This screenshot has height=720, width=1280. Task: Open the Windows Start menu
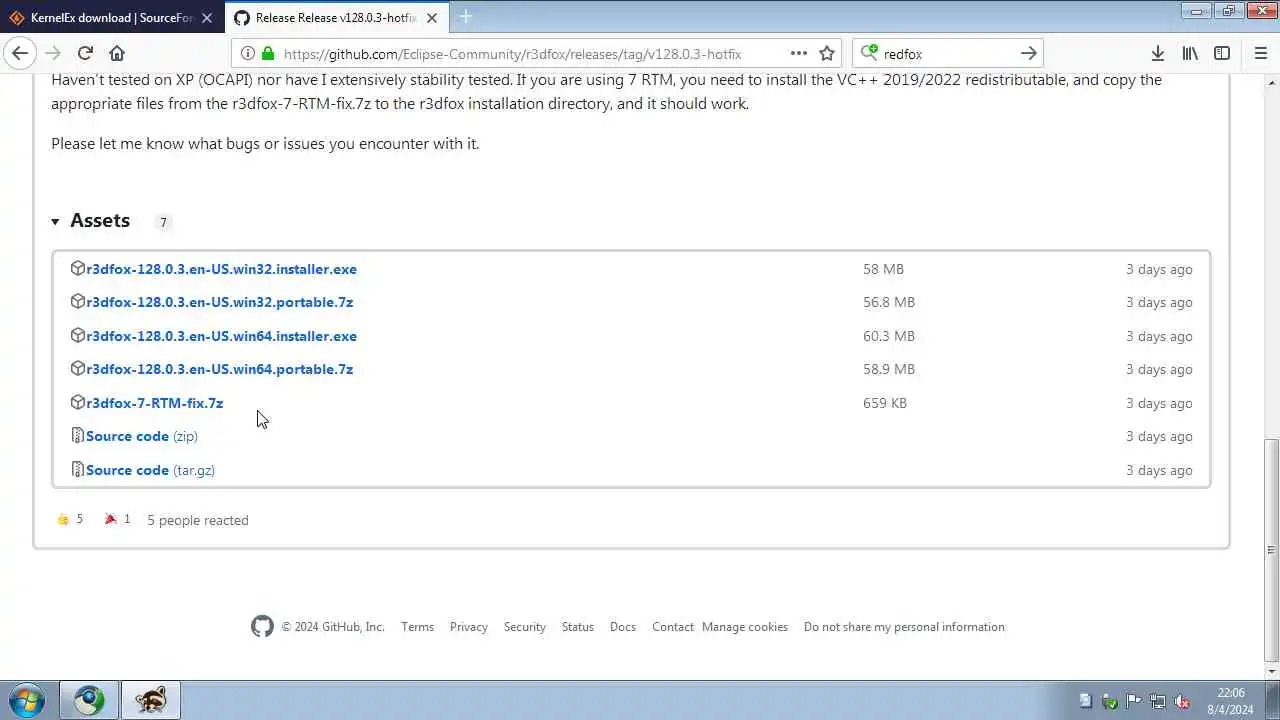(x=25, y=700)
